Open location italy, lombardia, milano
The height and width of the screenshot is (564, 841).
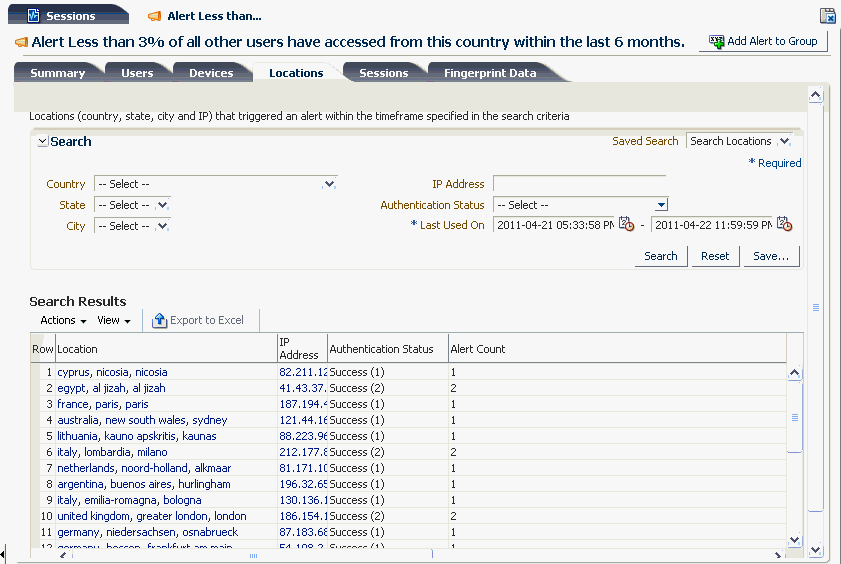pos(112,452)
